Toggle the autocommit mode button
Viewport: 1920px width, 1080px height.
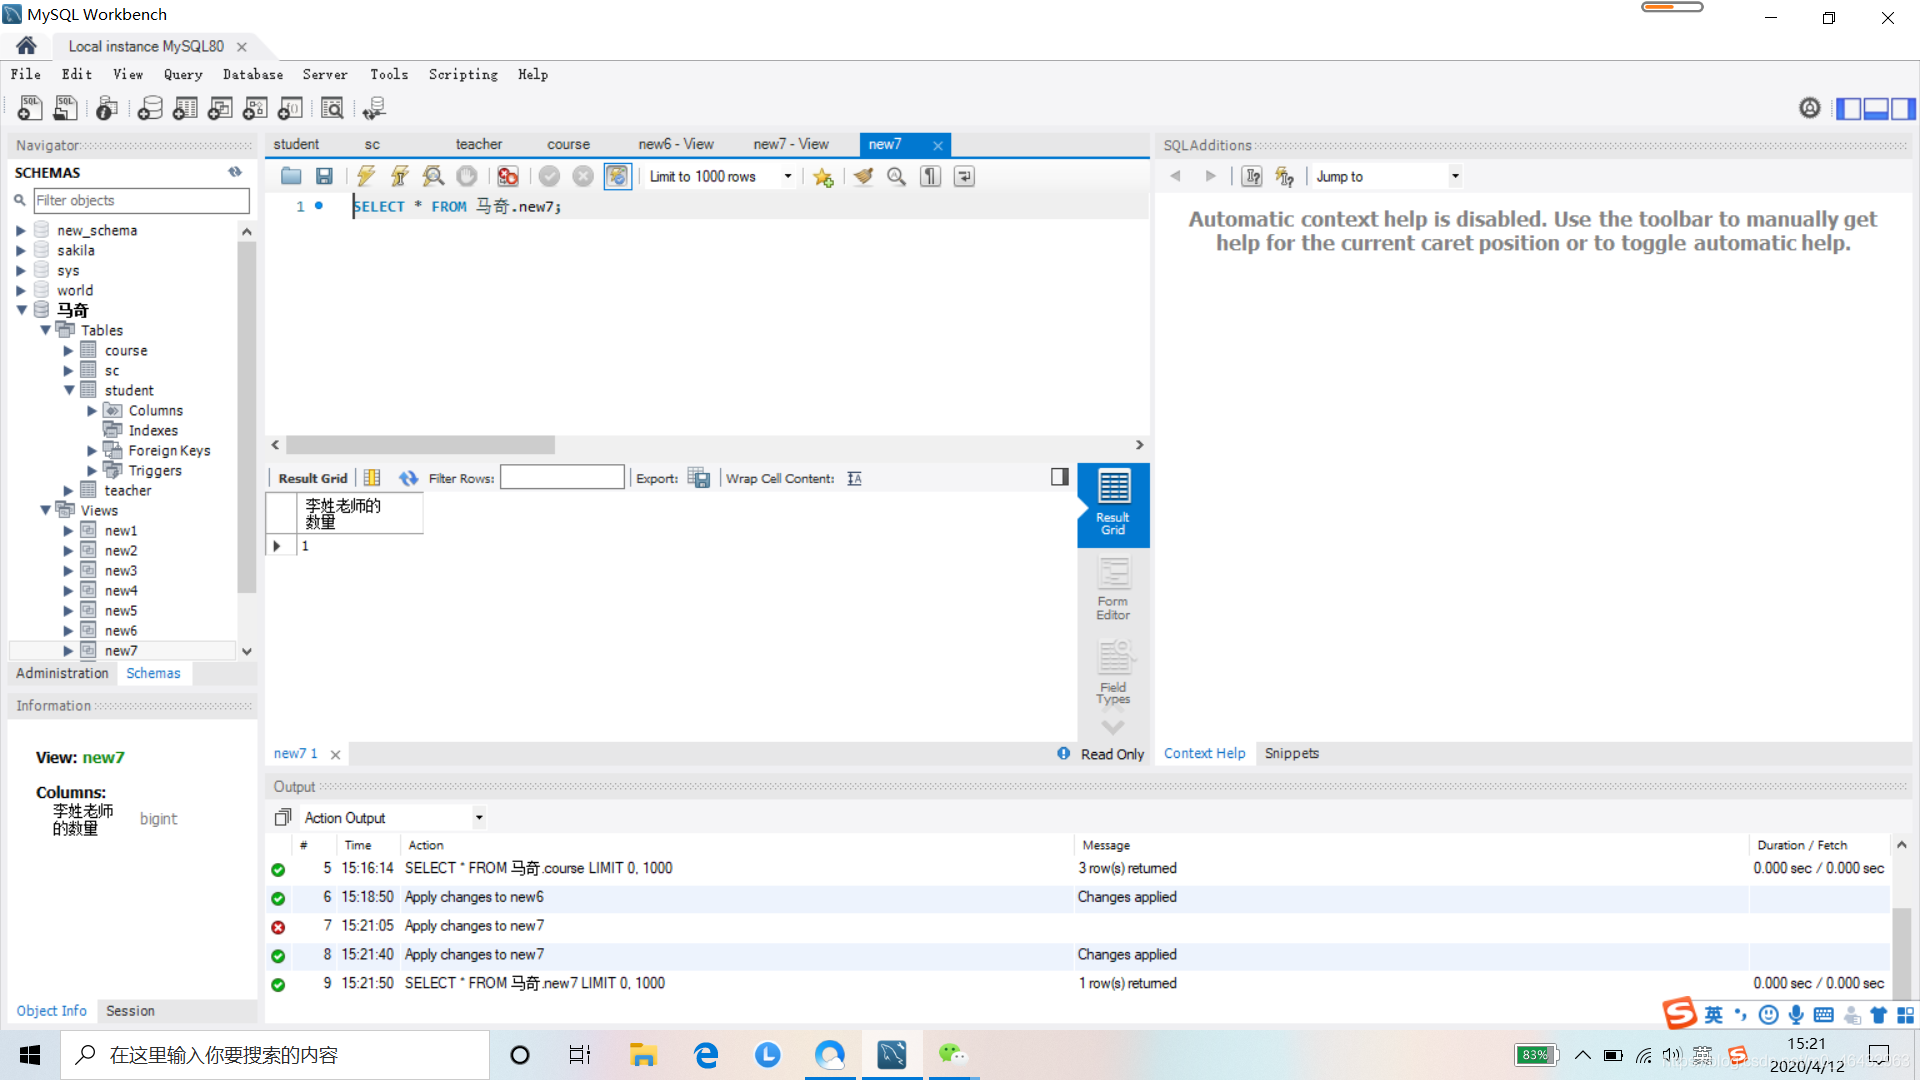pyautogui.click(x=618, y=176)
